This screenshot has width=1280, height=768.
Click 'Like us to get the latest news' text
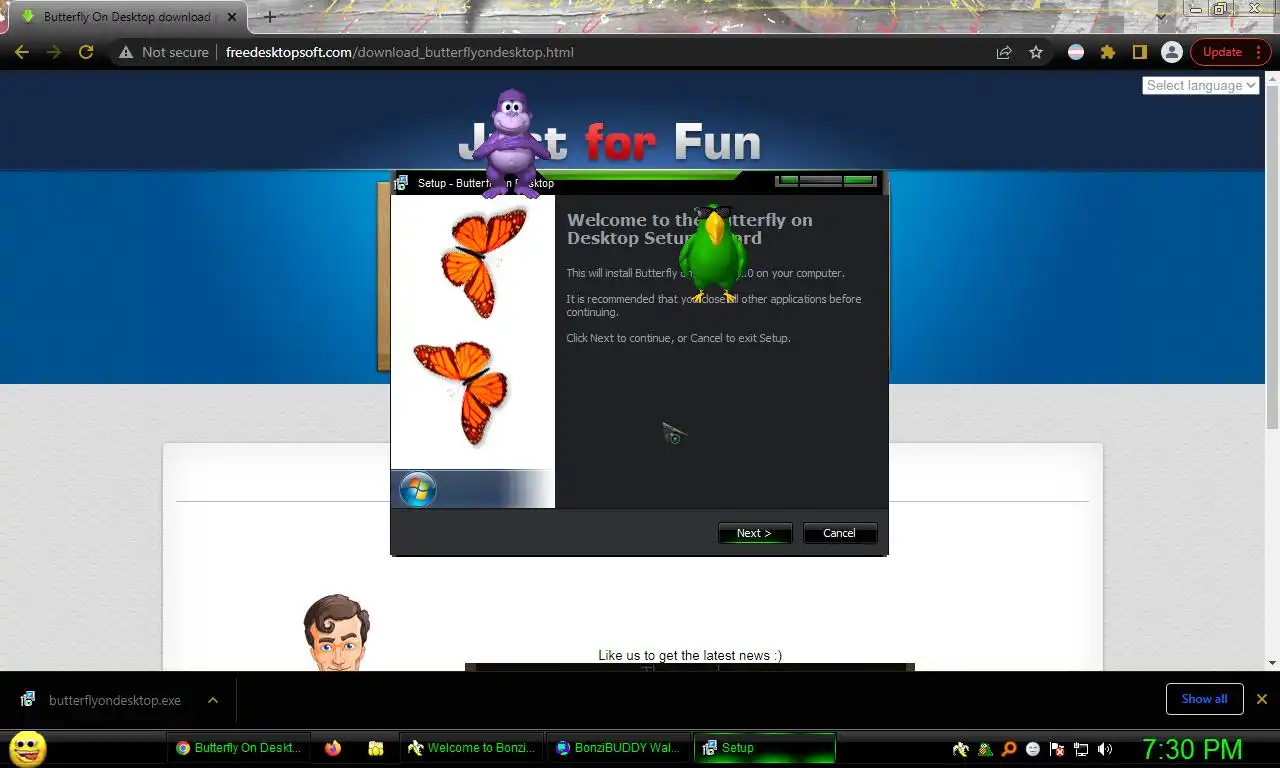click(x=690, y=655)
